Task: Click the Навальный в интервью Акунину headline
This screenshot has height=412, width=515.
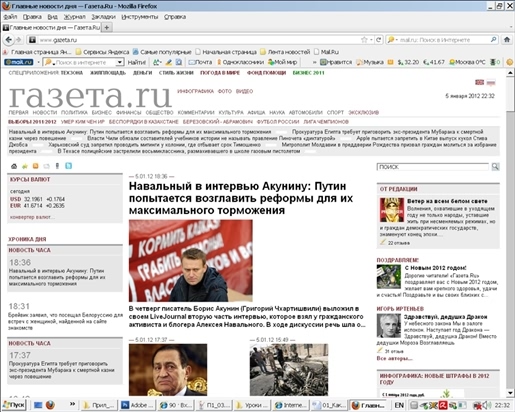Action: (241, 198)
